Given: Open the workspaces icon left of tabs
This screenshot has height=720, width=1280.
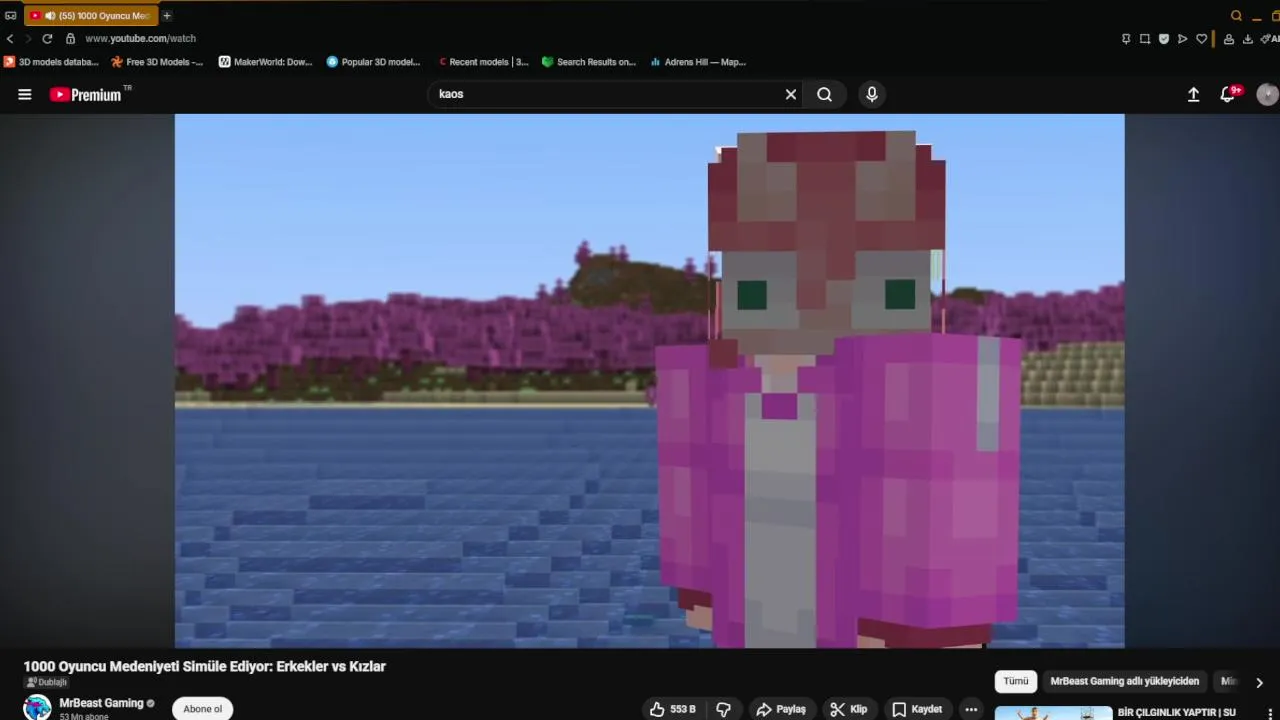Looking at the screenshot, I should point(10,15).
